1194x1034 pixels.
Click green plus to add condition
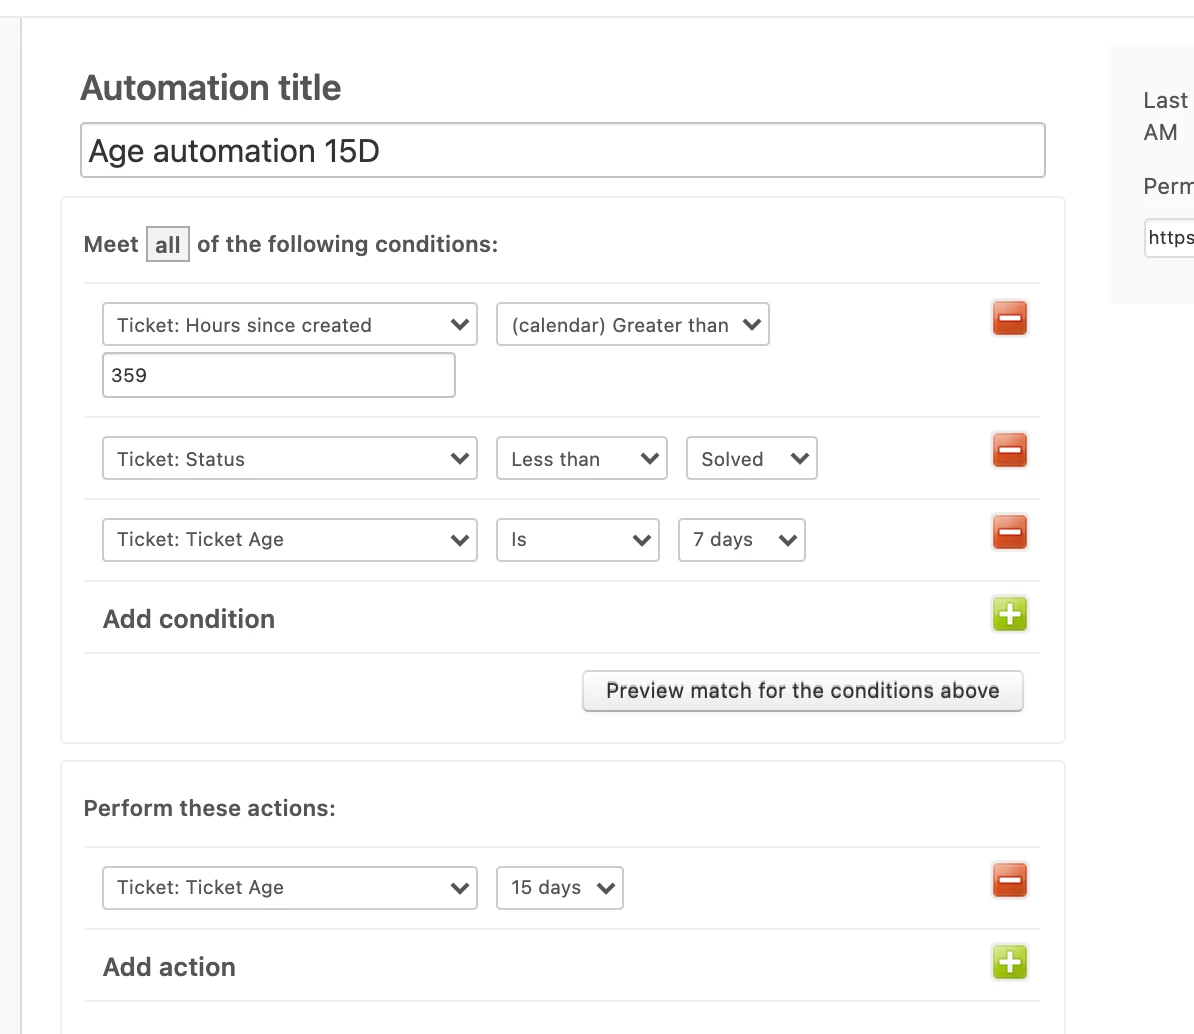pyautogui.click(x=1009, y=614)
